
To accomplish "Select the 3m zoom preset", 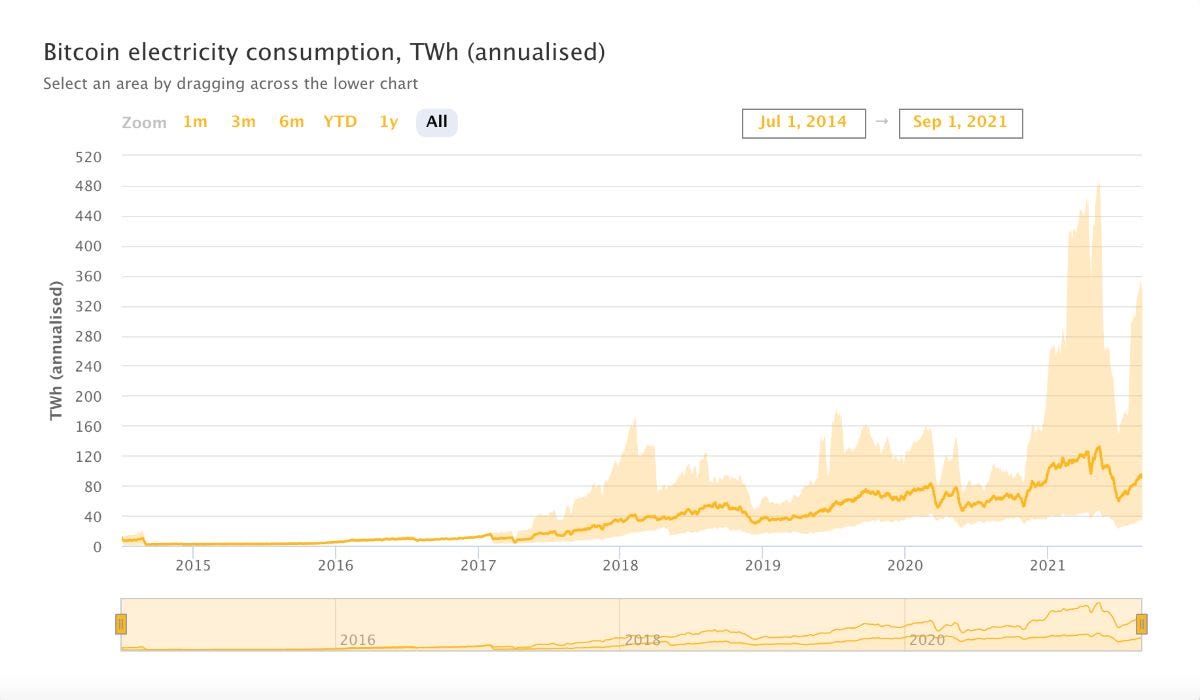I will (244, 122).
